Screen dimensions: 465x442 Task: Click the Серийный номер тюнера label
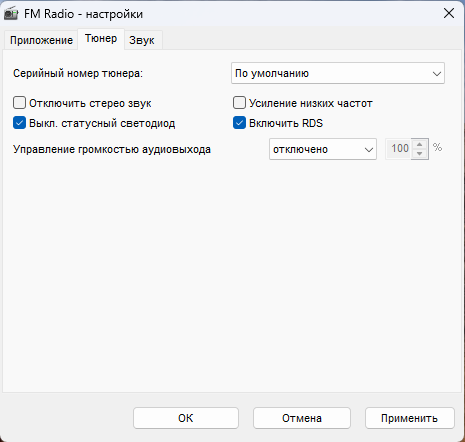pos(78,73)
